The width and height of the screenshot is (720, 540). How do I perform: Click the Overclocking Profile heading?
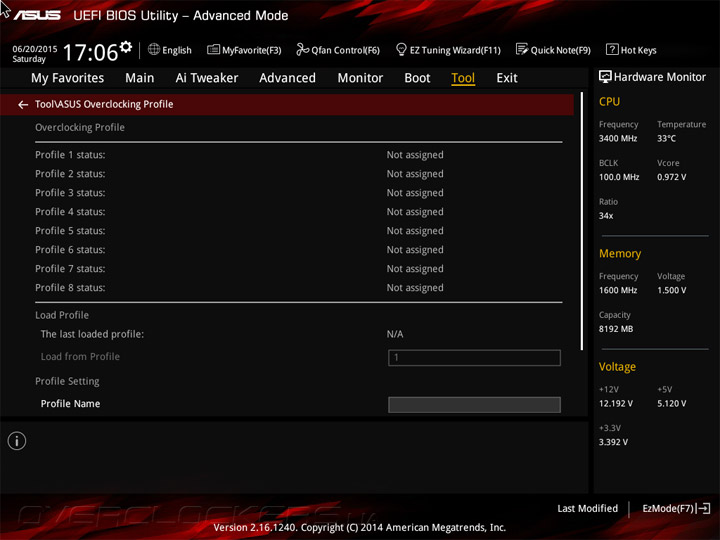80,127
